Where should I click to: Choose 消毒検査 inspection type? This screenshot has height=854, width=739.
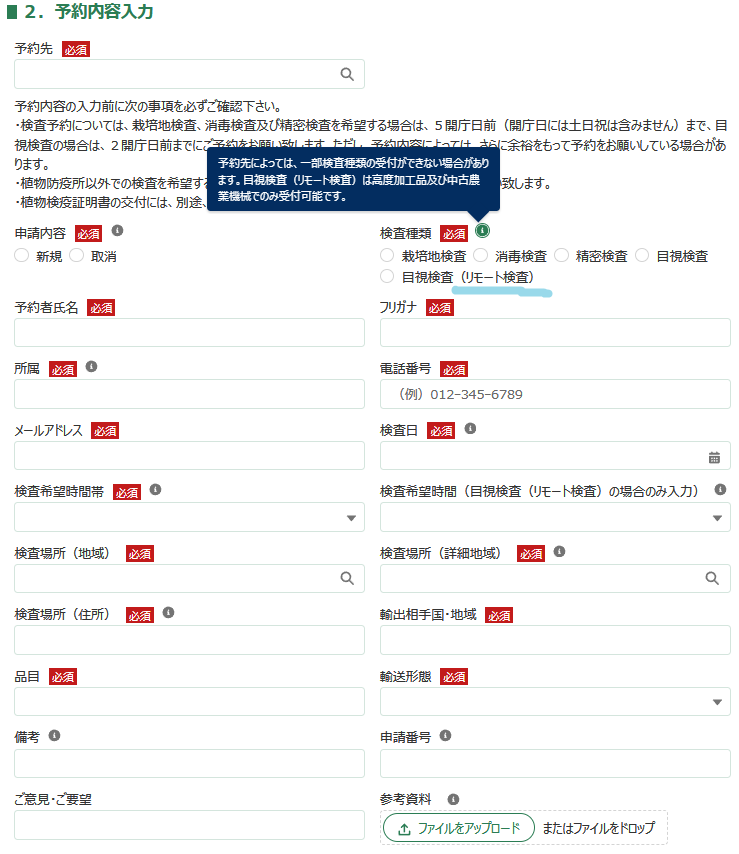pos(480,255)
